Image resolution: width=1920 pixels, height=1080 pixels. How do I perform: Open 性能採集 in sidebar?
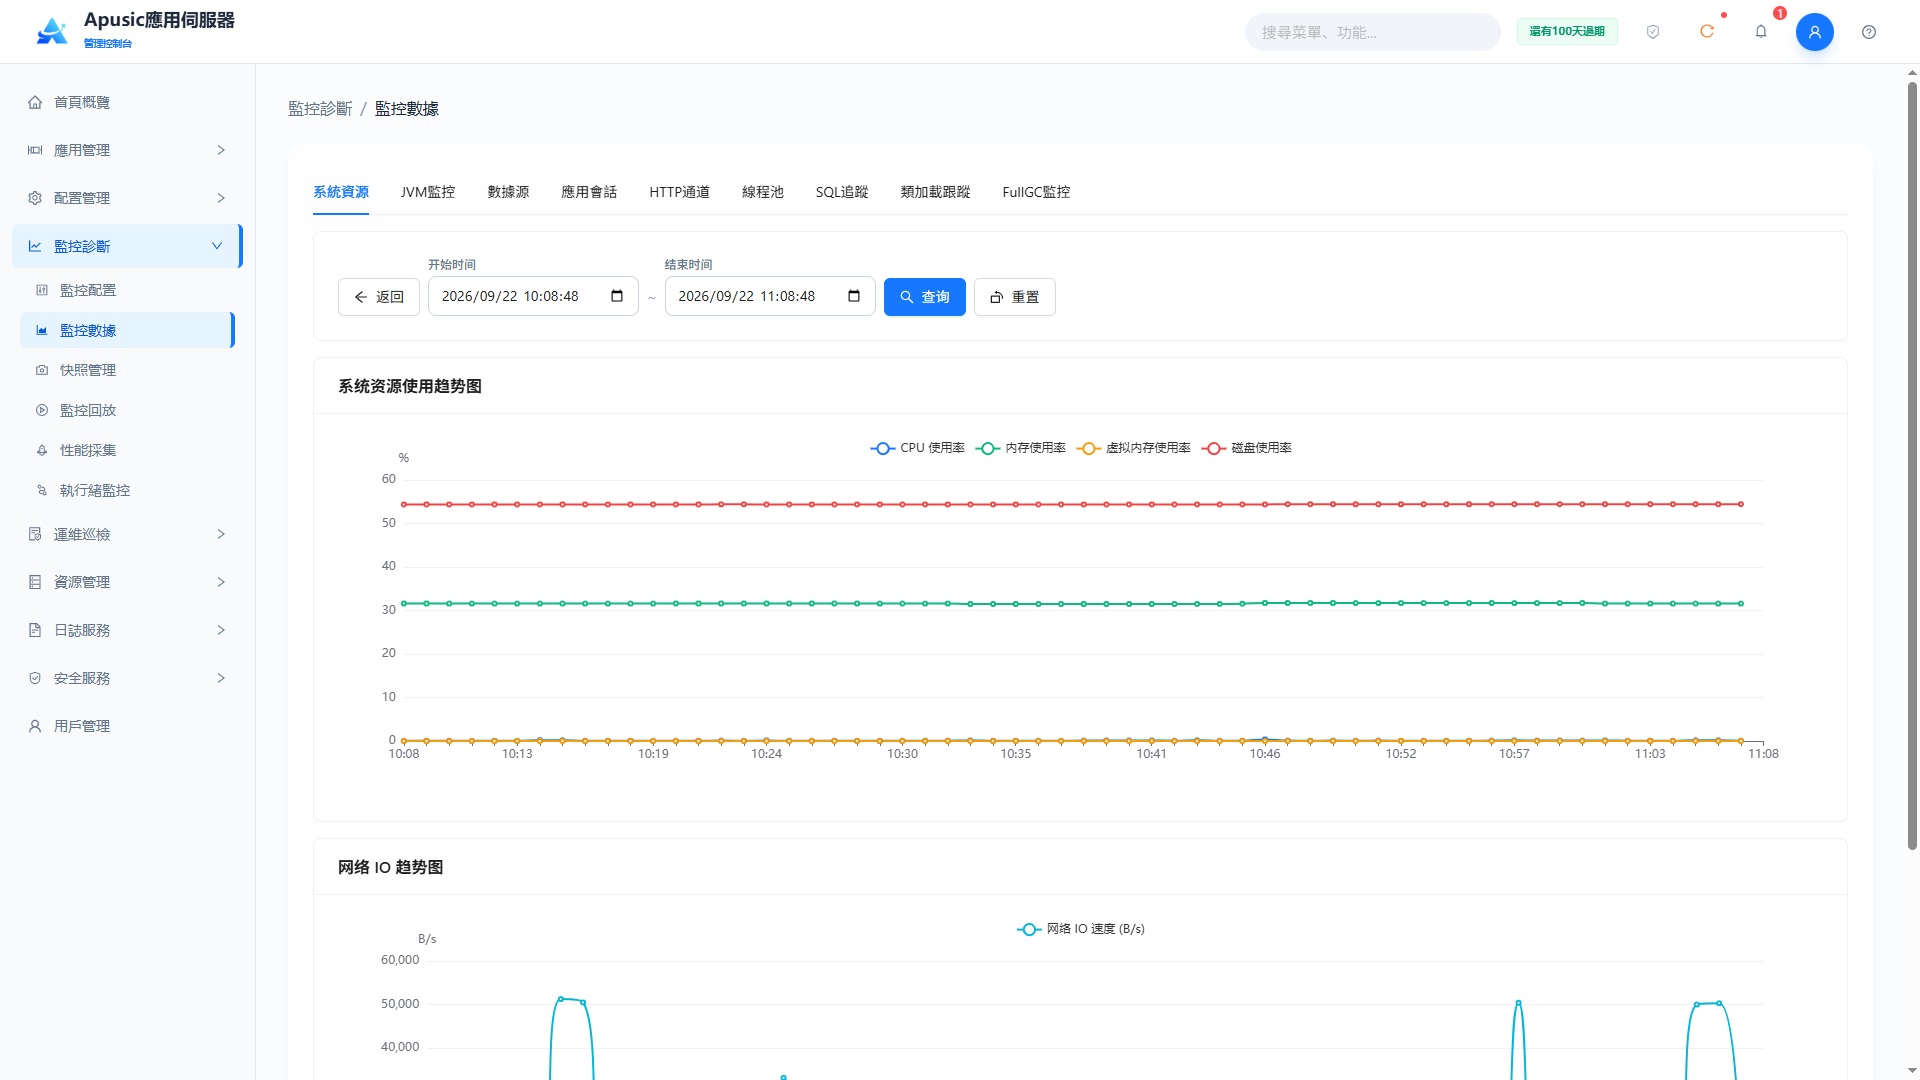click(x=128, y=450)
